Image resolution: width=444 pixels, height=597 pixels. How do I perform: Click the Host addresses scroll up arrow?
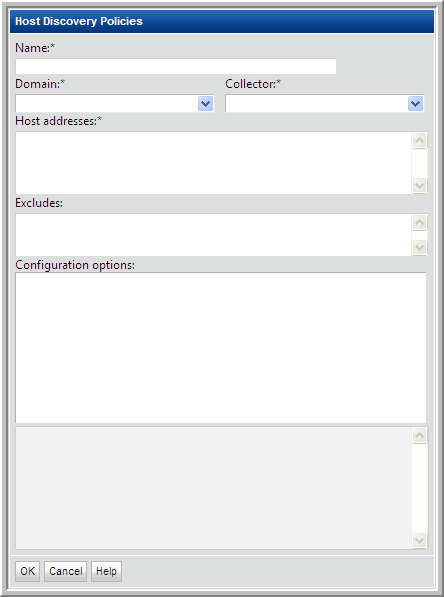pyautogui.click(x=420, y=141)
